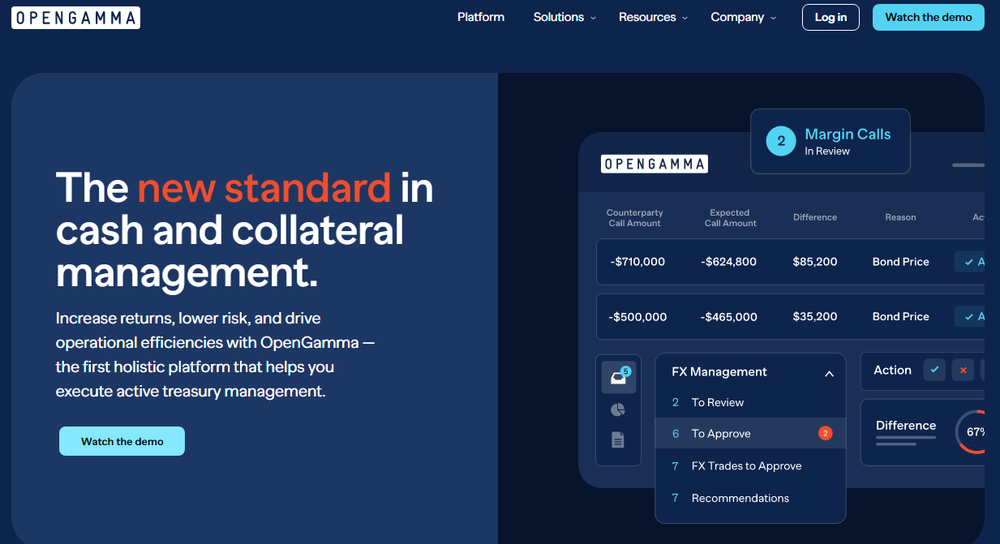Click the document sidebar icon
The image size is (1000, 544).
[x=618, y=439]
